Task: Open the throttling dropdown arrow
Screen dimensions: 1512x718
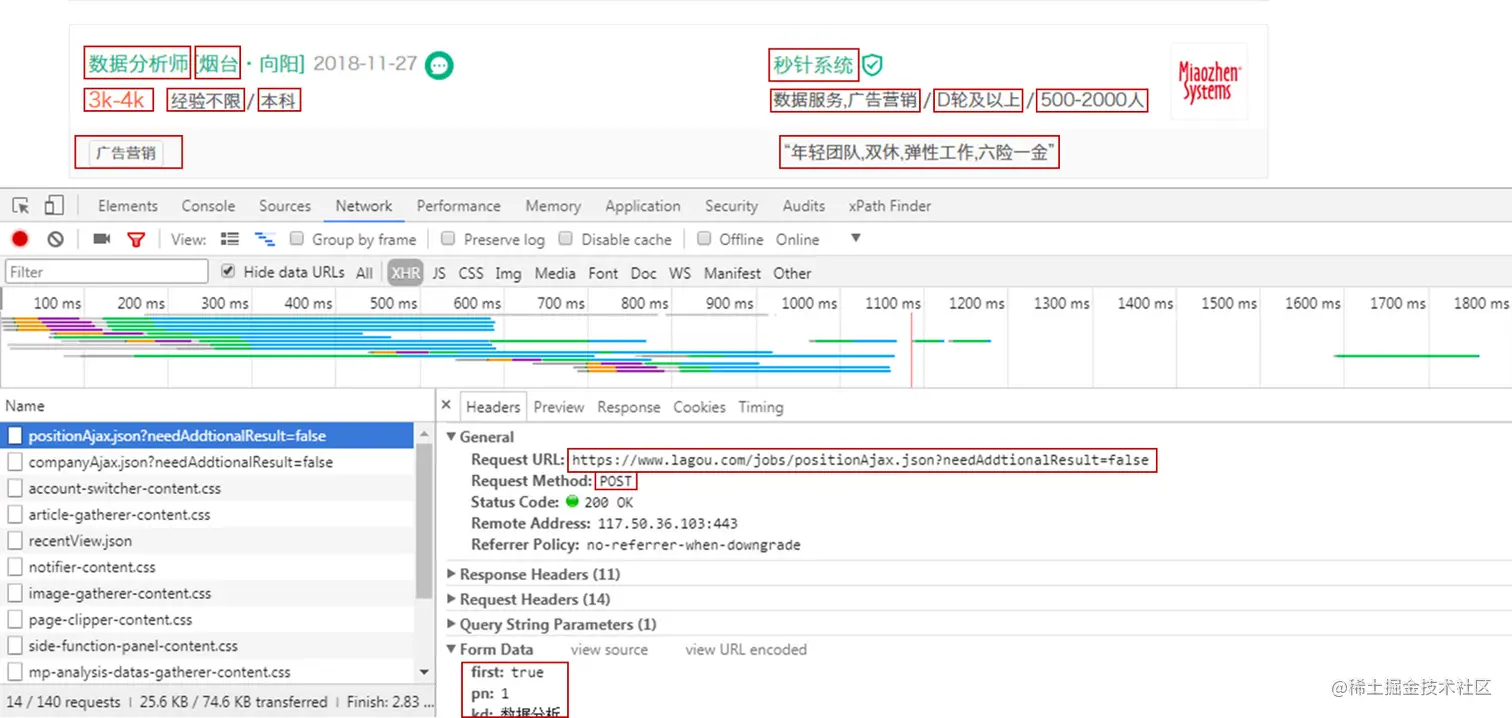Action: pos(855,238)
